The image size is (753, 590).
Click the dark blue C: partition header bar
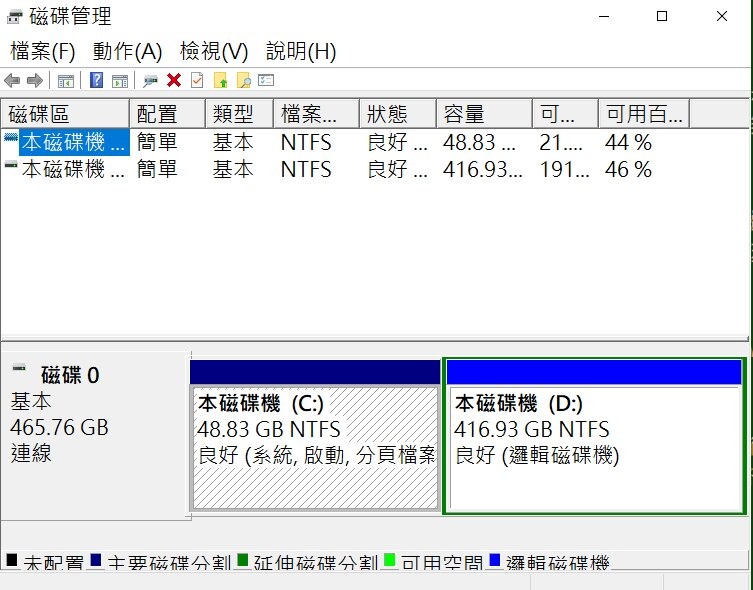click(x=315, y=372)
